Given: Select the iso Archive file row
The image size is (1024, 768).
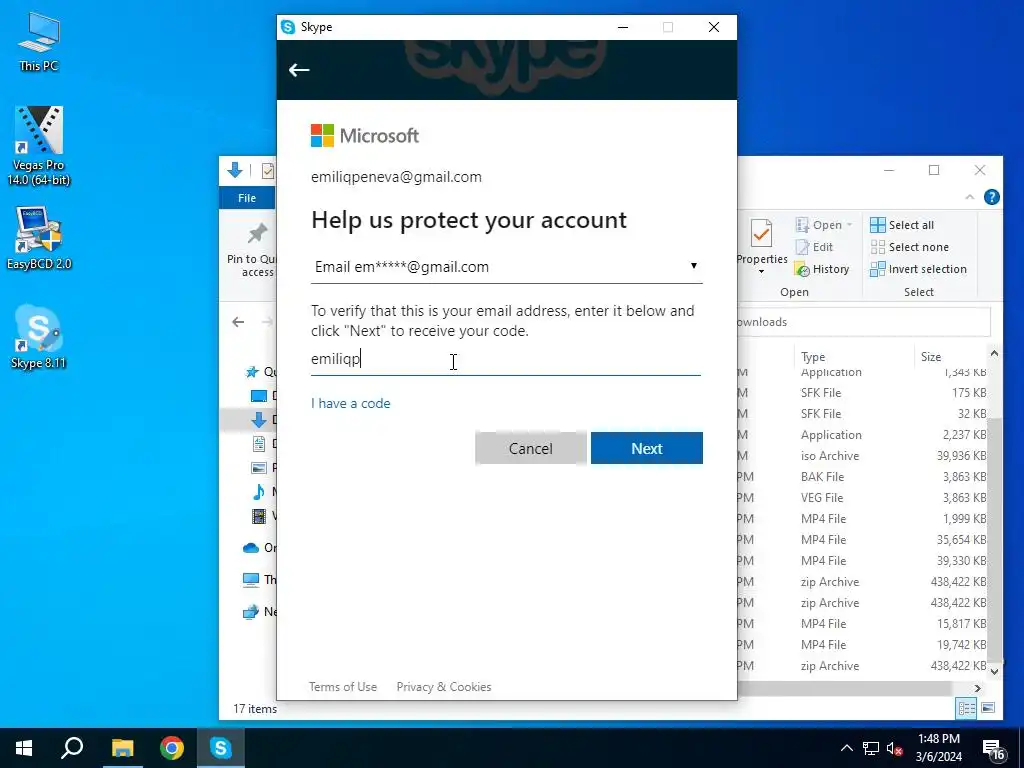Looking at the screenshot, I should pyautogui.click(x=862, y=456).
